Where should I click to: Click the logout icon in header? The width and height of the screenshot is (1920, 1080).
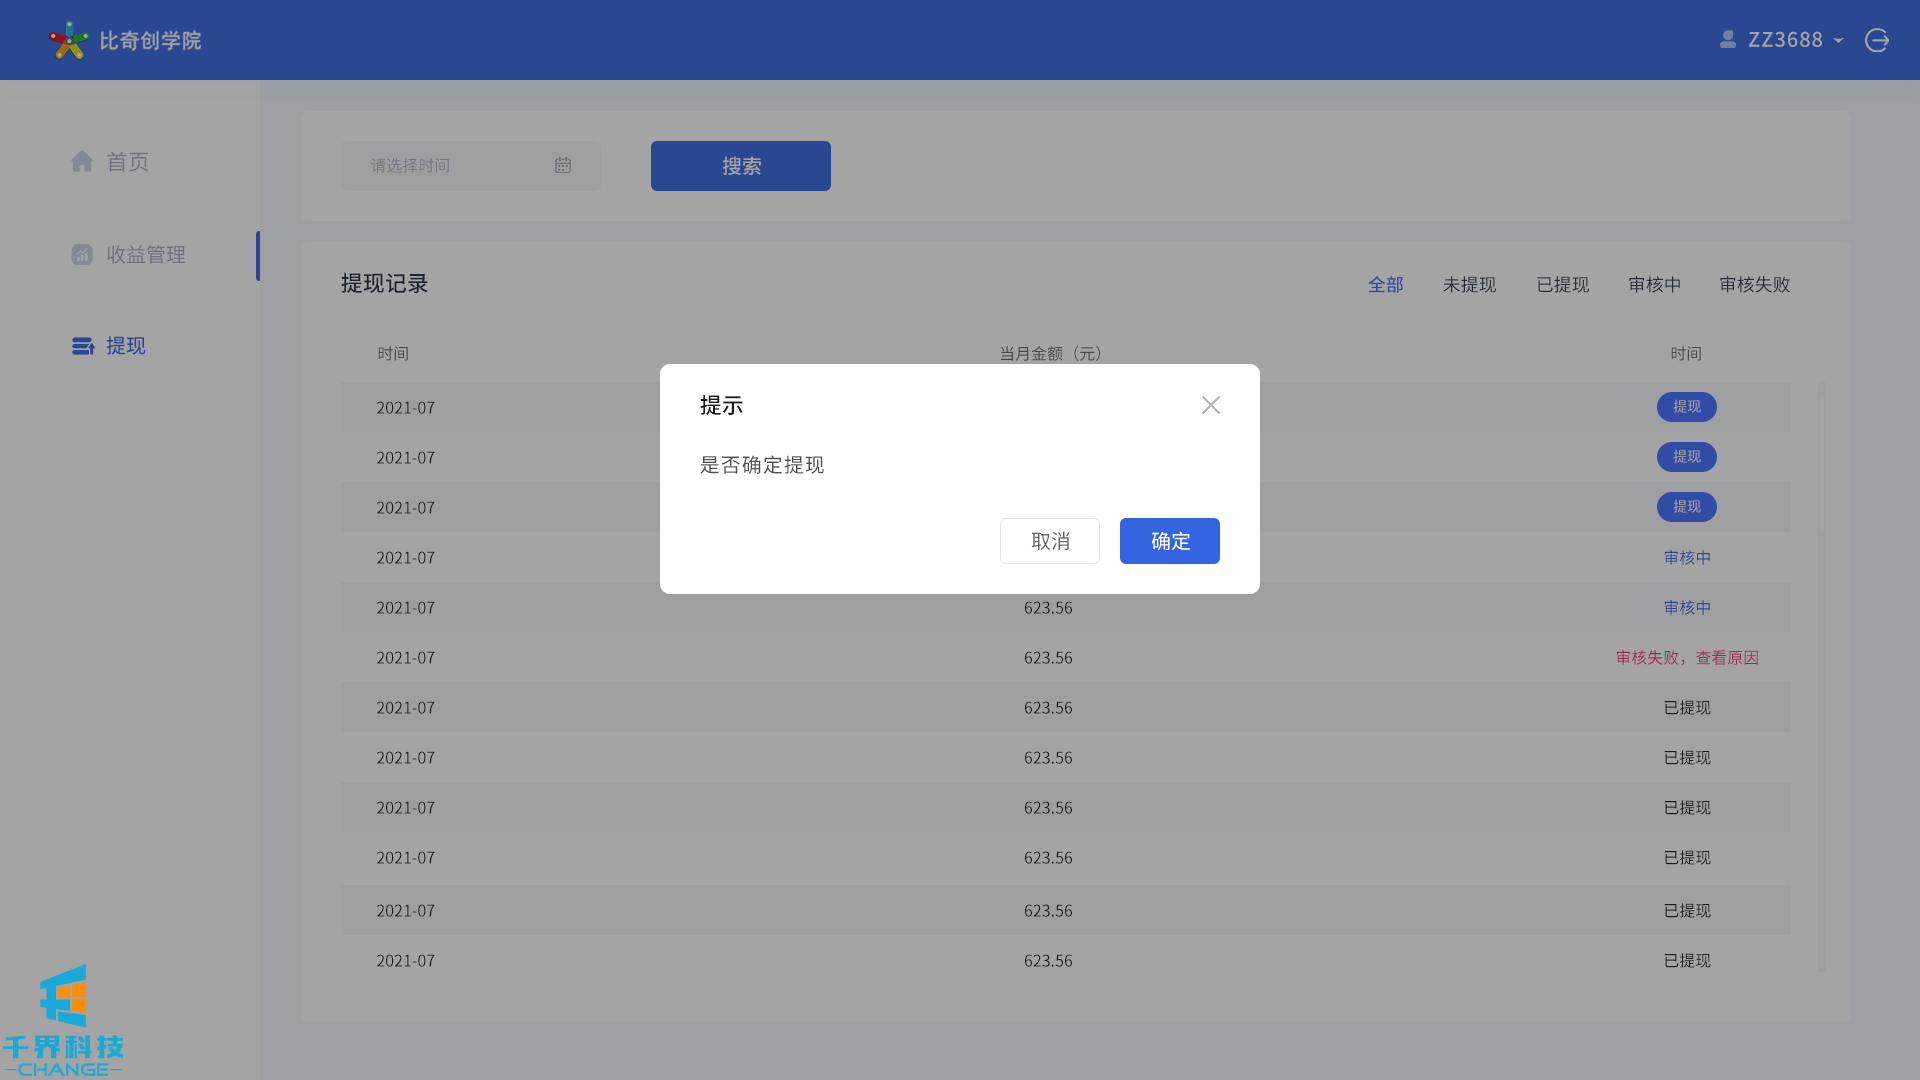pyautogui.click(x=1876, y=40)
